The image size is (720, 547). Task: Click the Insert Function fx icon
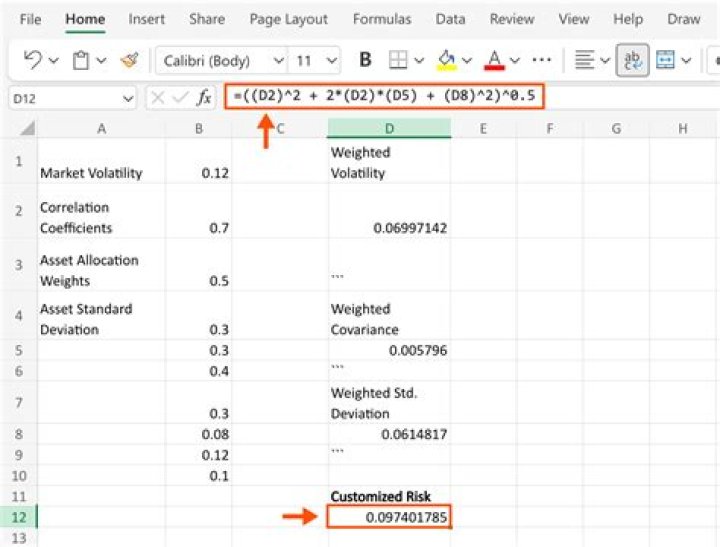204,98
